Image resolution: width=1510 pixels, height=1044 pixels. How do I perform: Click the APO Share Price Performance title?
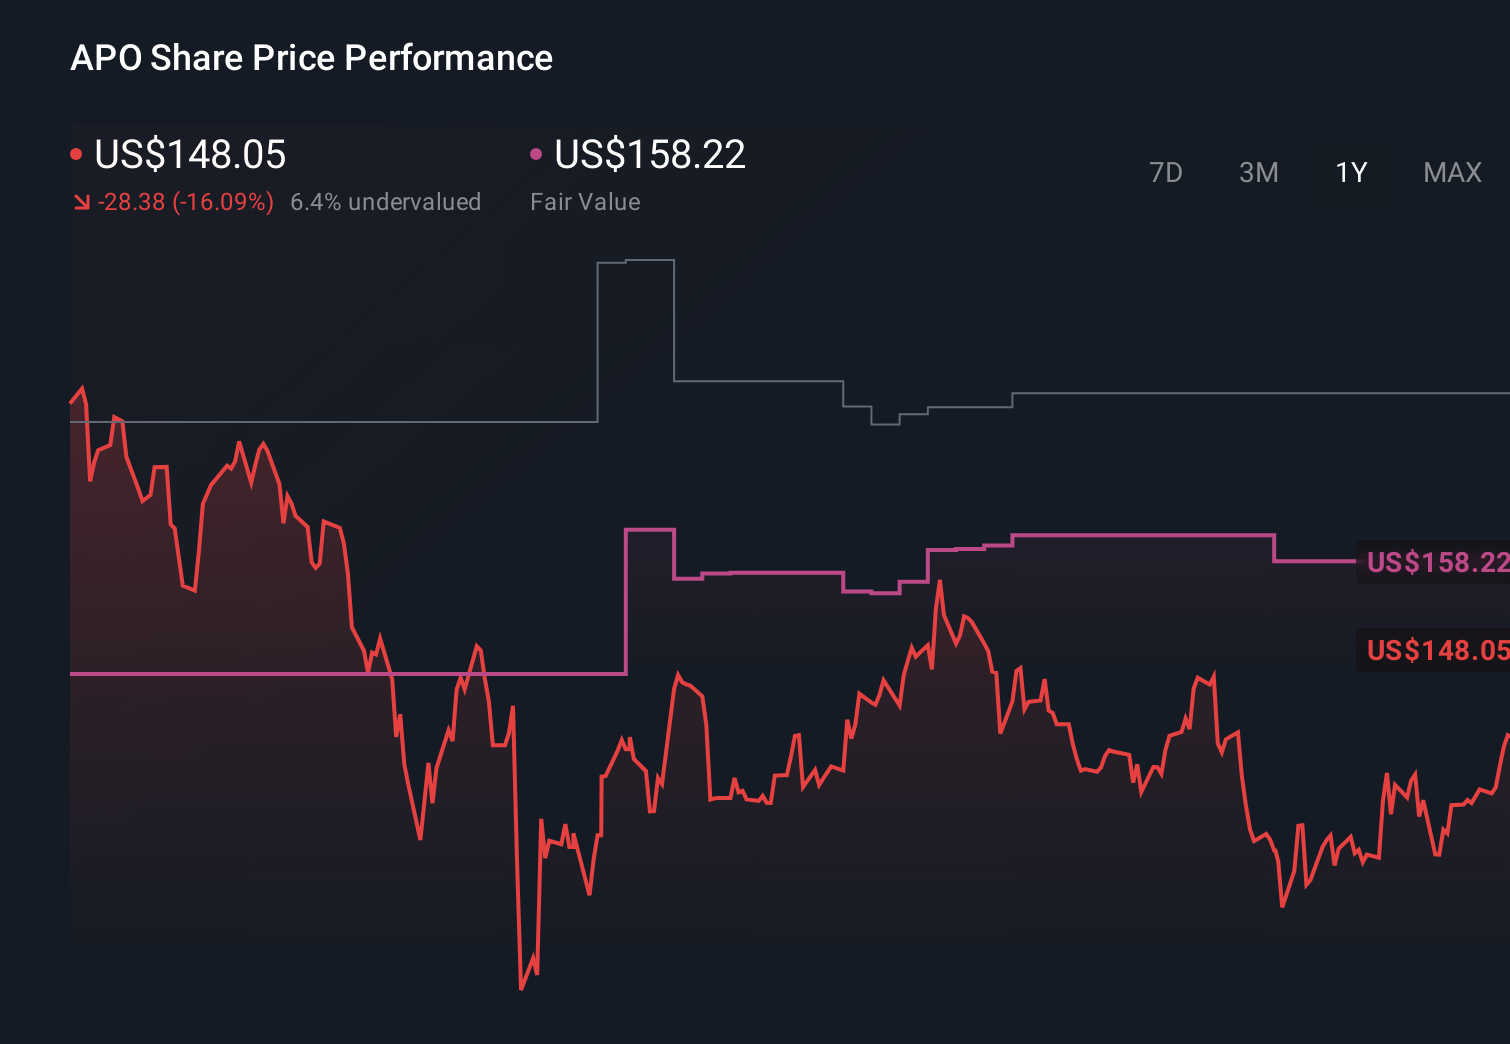pyautogui.click(x=311, y=58)
